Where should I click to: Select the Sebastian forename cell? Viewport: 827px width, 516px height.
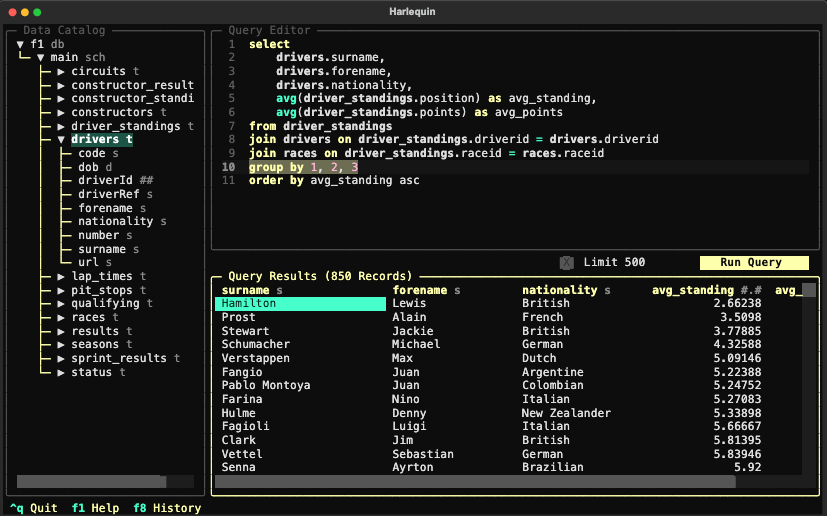pos(422,454)
